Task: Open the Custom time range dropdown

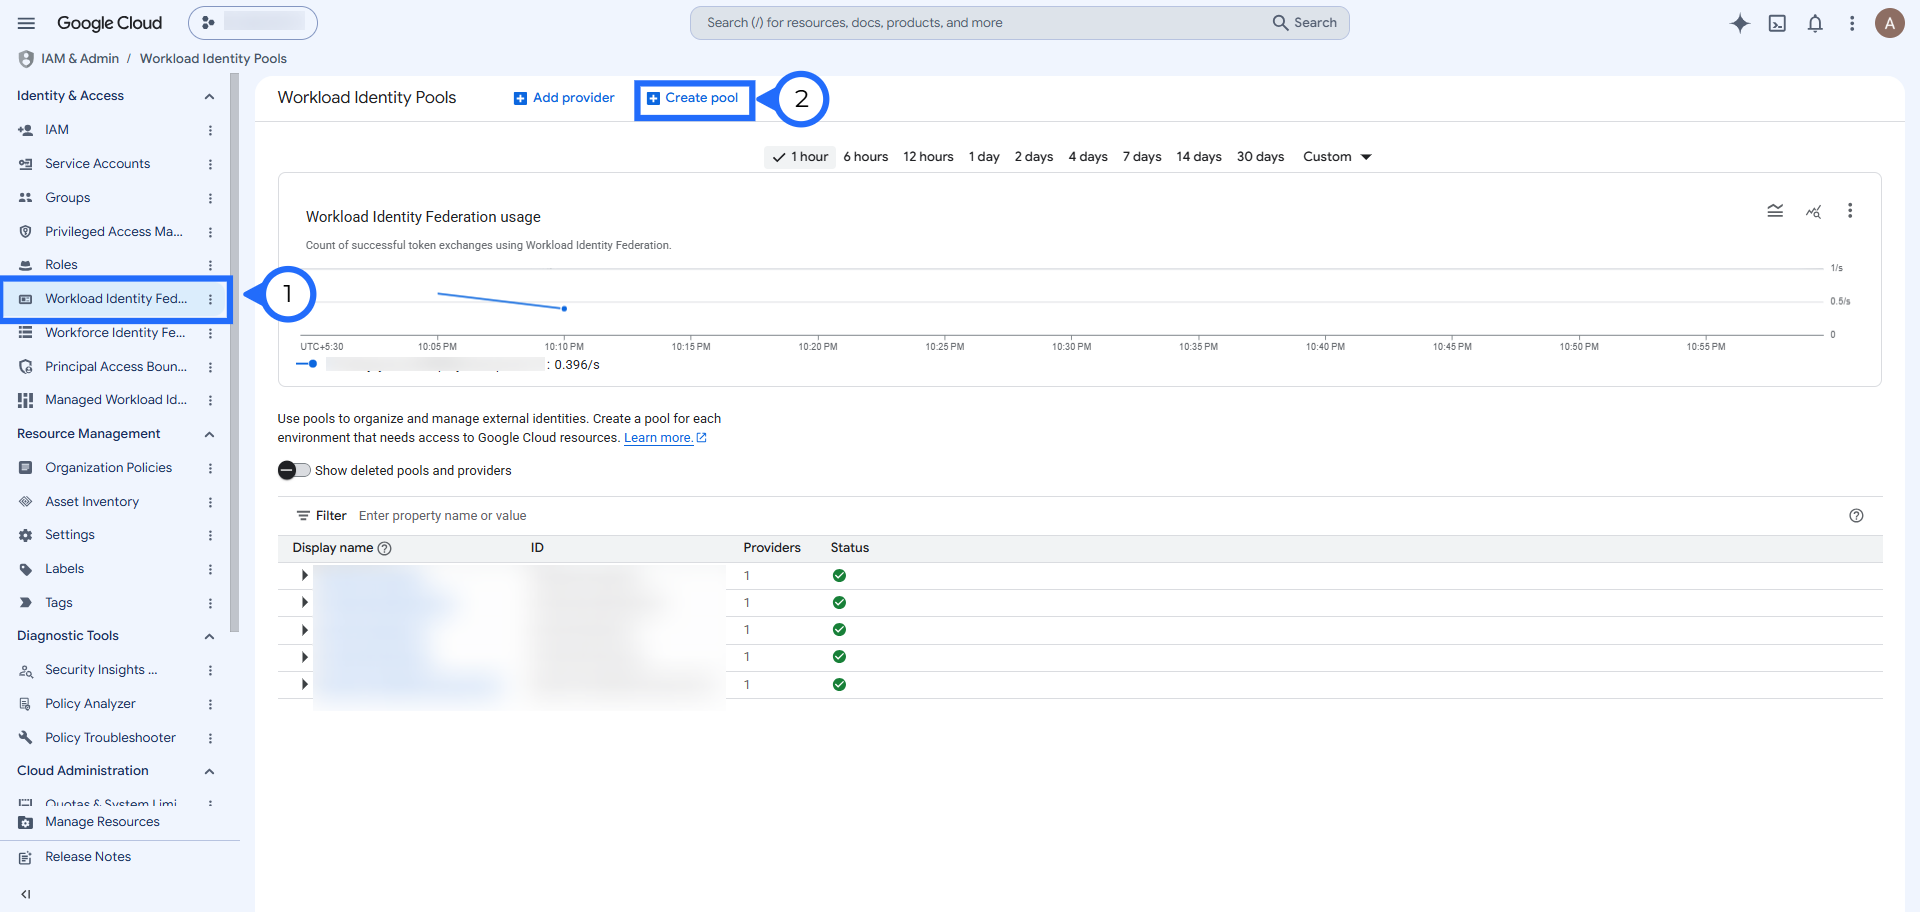Action: [x=1337, y=157]
